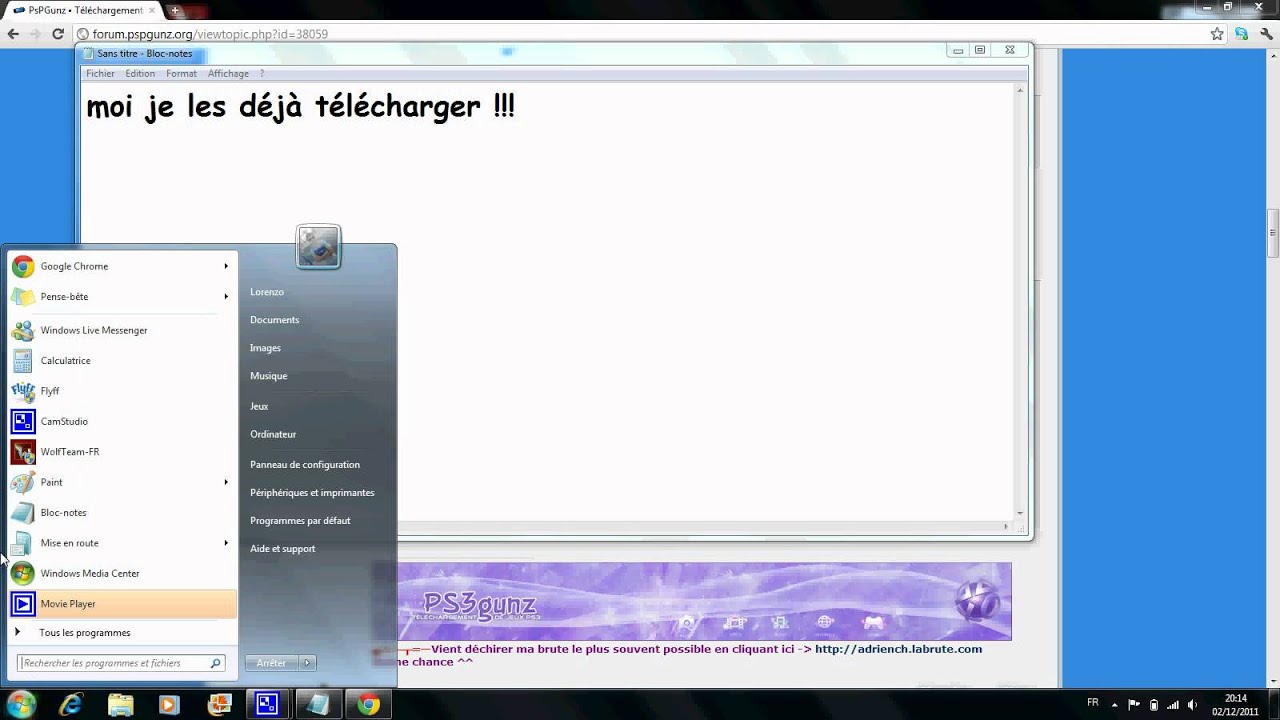The height and width of the screenshot is (720, 1280).
Task: Open Ordinateur from the Start menu
Action: [273, 435]
